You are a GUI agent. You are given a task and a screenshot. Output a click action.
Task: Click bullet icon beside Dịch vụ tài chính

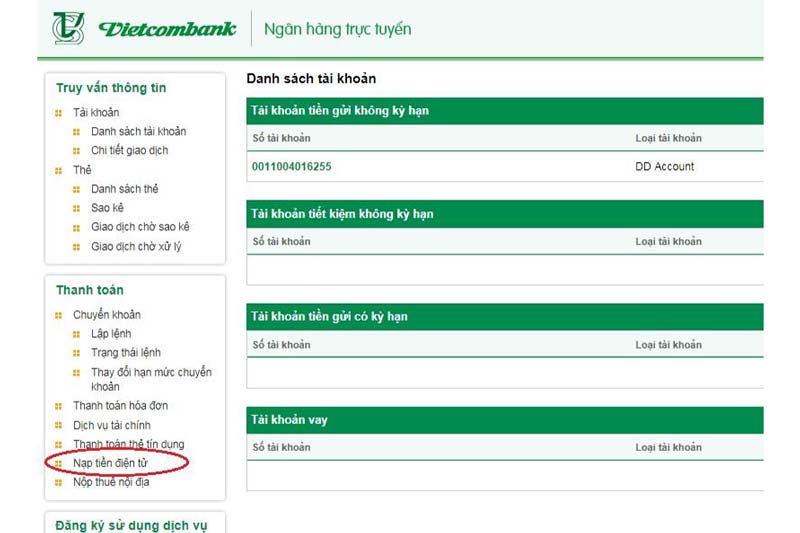point(58,425)
